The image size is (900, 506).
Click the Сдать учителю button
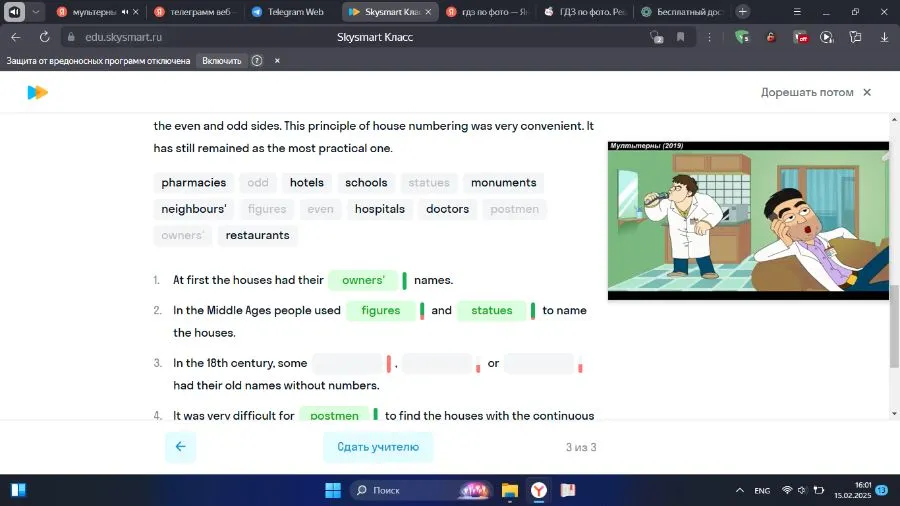378,447
